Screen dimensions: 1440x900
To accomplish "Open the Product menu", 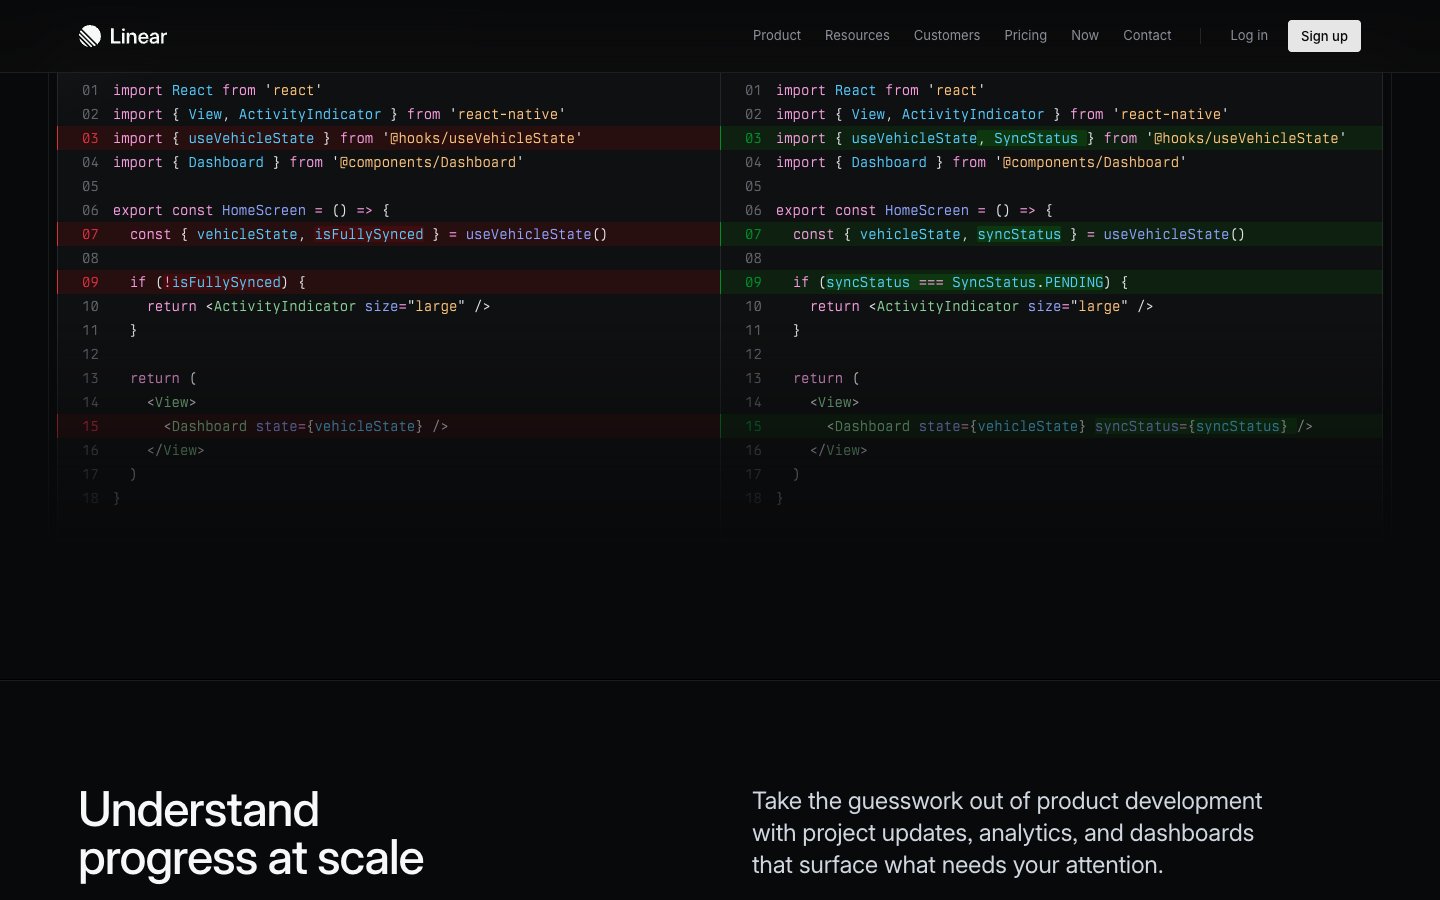I will coord(776,35).
